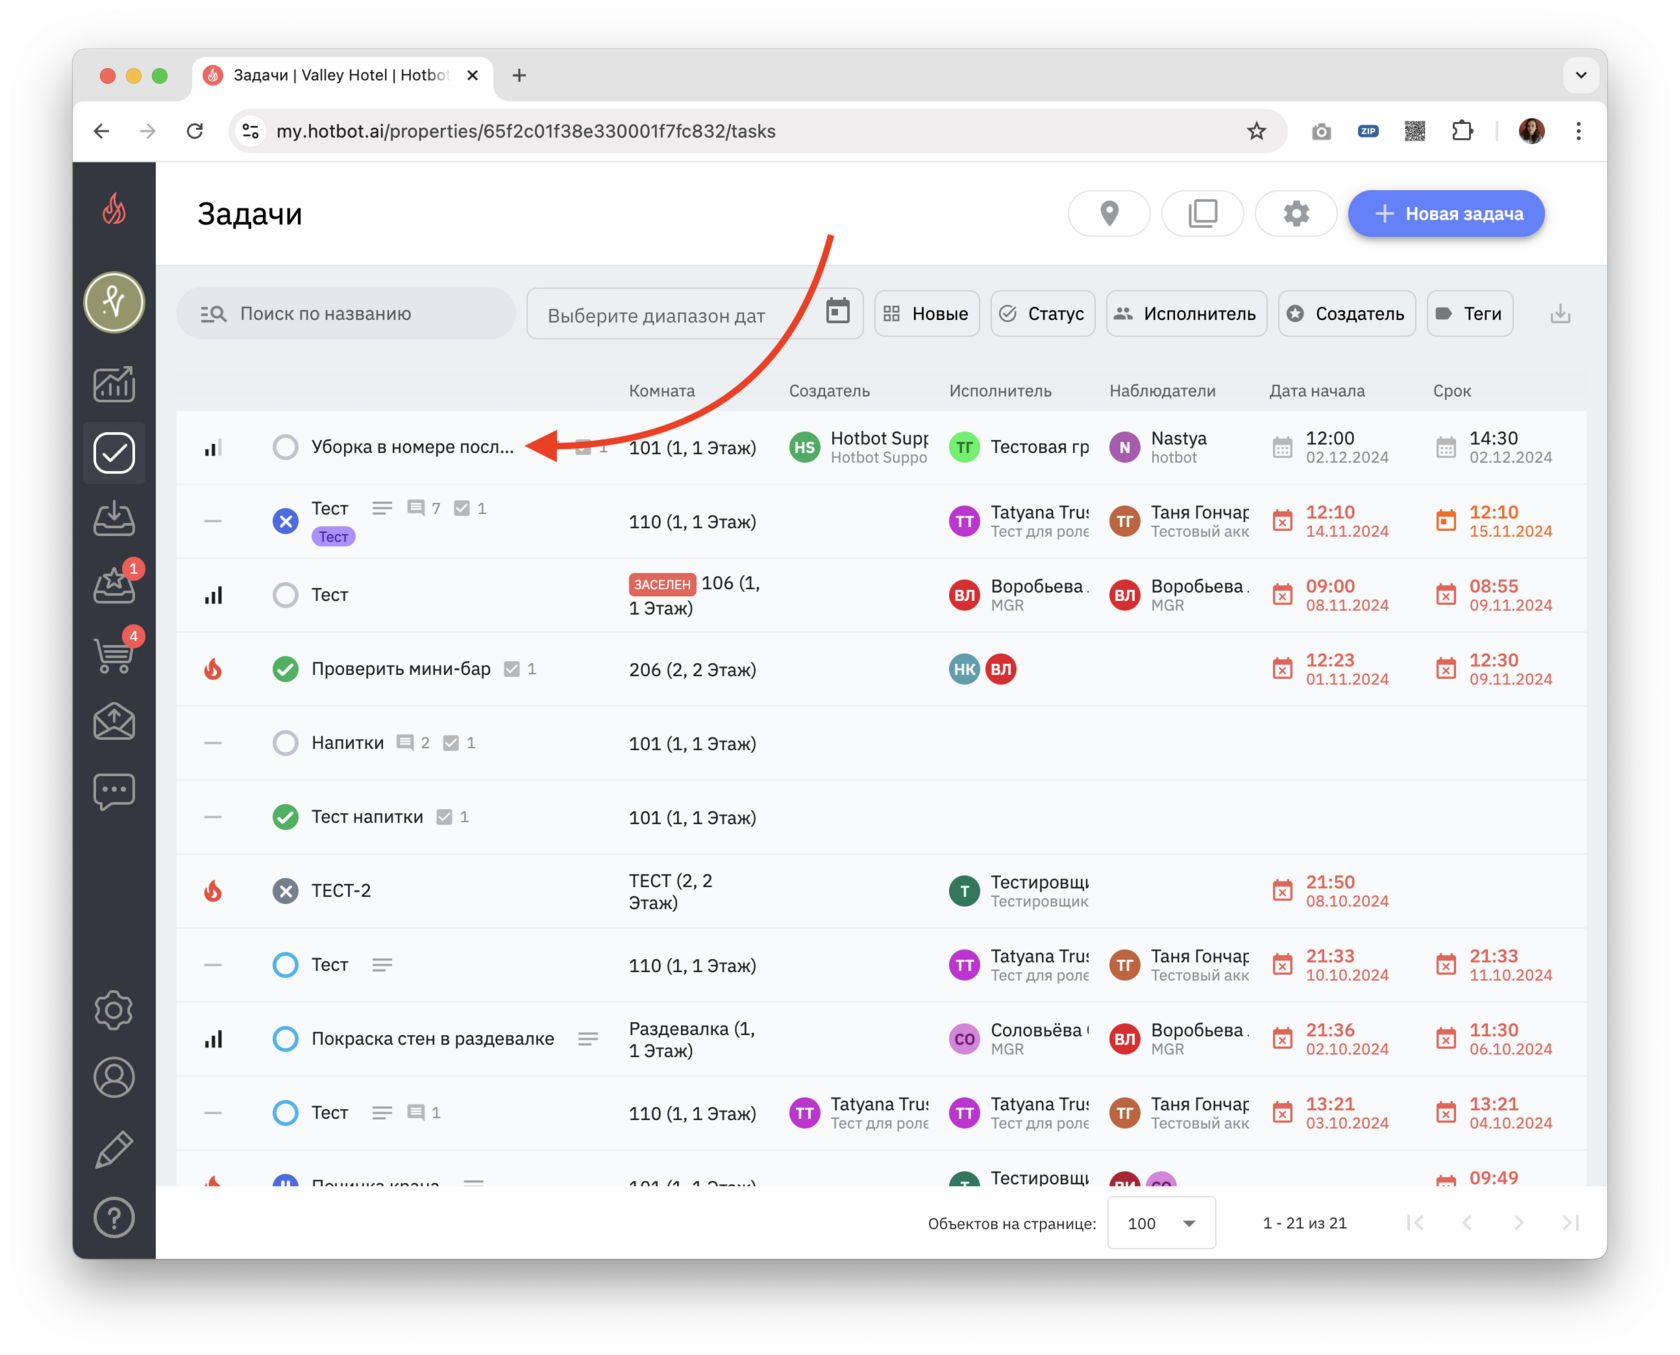Click the export download icon in filters
The height and width of the screenshot is (1355, 1680).
tap(1560, 314)
